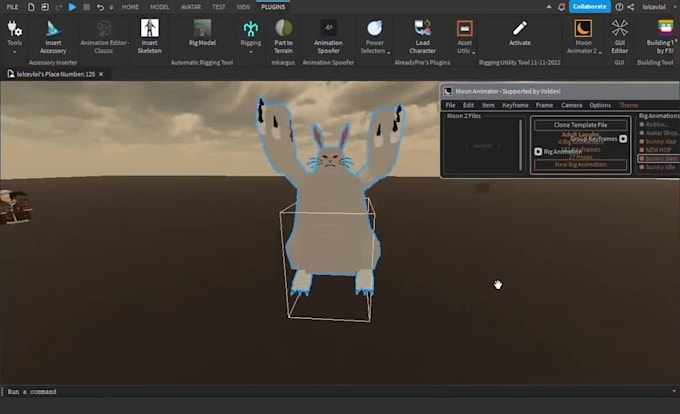Click the Load Character plugin icon
Screen dimensions: 680x414
pos(422,37)
